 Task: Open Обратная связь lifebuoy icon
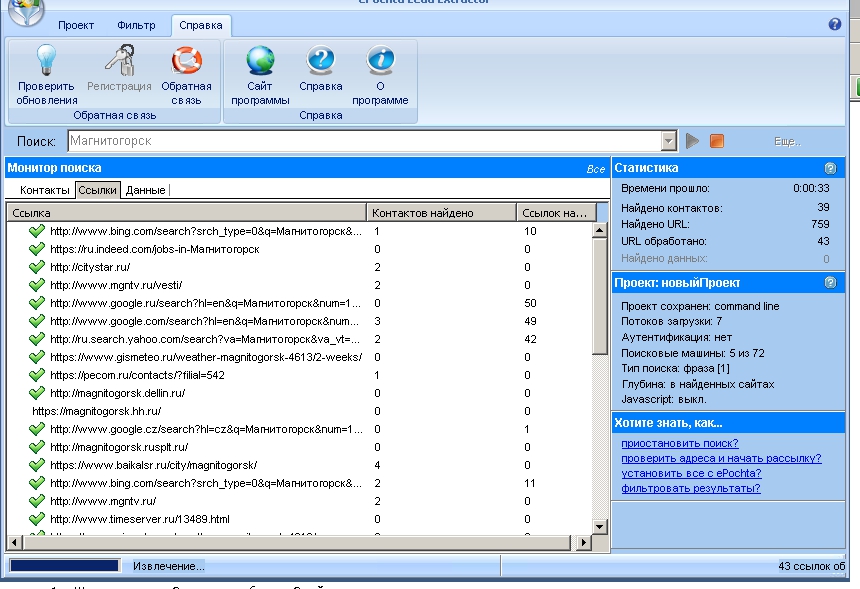(186, 59)
